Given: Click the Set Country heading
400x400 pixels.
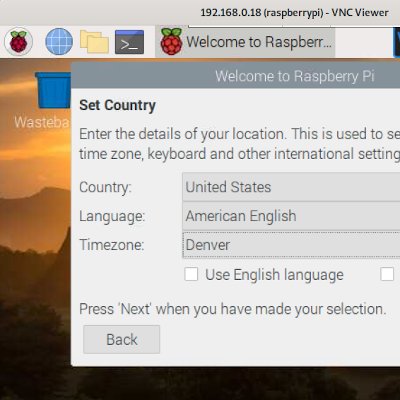Looking at the screenshot, I should 117,105.
